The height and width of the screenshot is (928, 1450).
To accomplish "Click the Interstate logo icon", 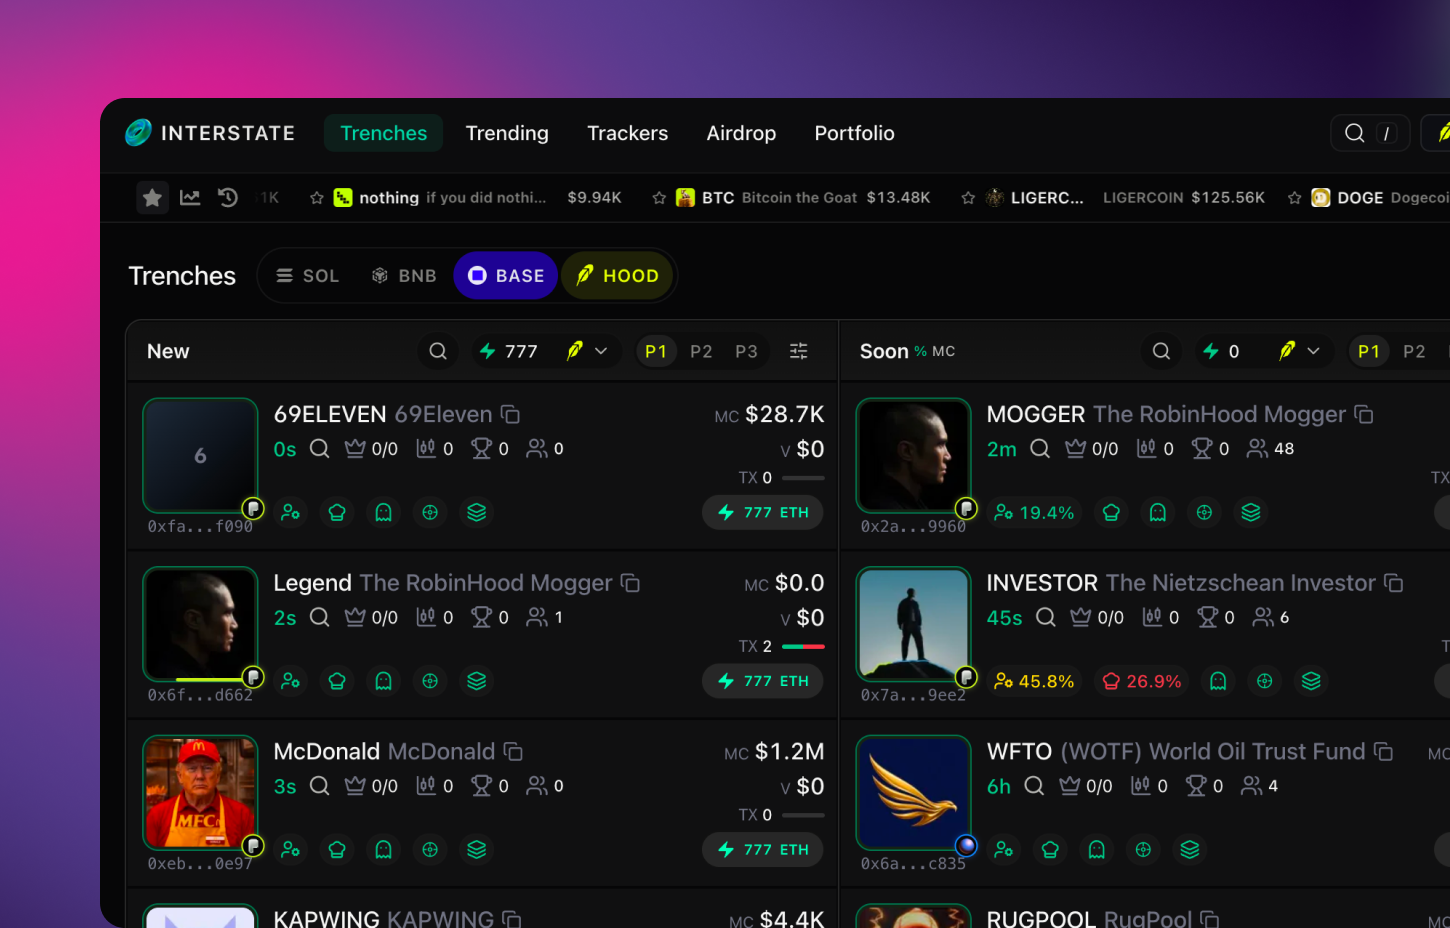I will [138, 133].
